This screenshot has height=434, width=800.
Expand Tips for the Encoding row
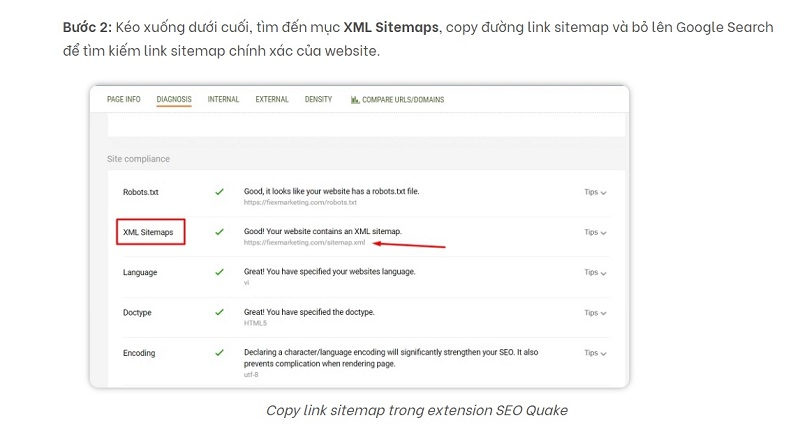595,353
